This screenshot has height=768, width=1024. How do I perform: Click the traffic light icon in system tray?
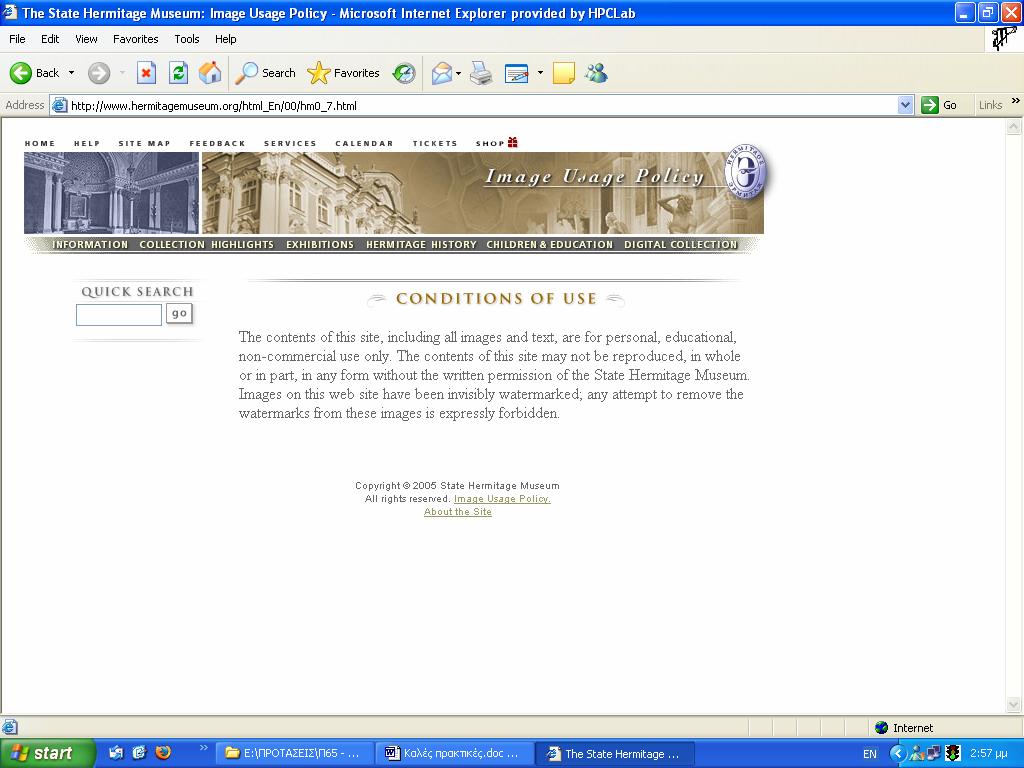click(953, 753)
